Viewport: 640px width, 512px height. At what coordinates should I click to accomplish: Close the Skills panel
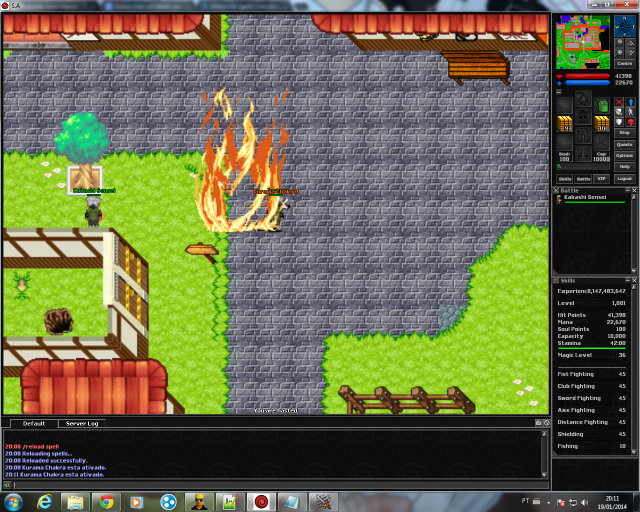634,280
